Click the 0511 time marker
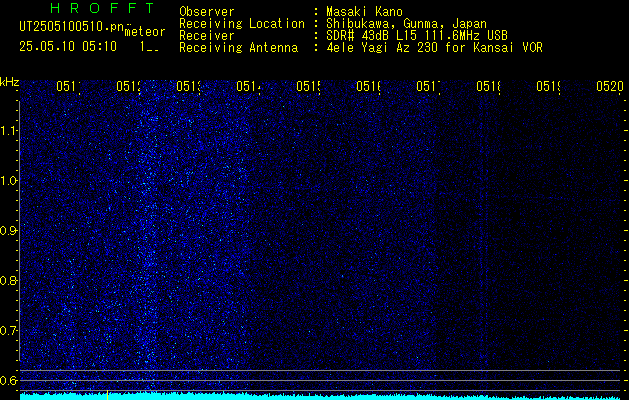The height and width of the screenshot is (400, 629). [x=68, y=86]
